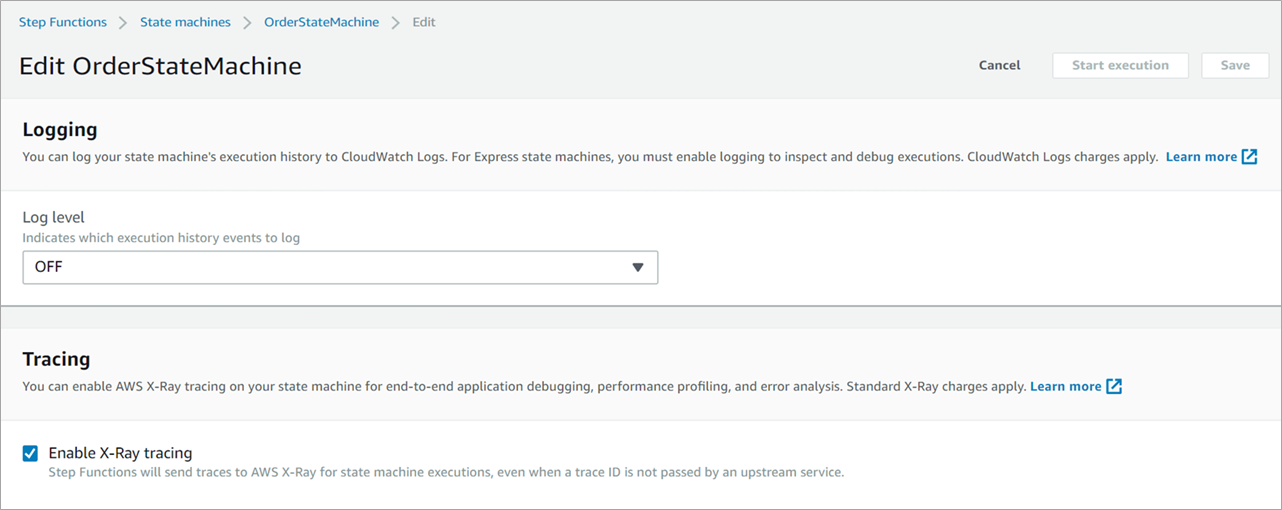Click the Enable X-Ray tracing label

click(120, 453)
